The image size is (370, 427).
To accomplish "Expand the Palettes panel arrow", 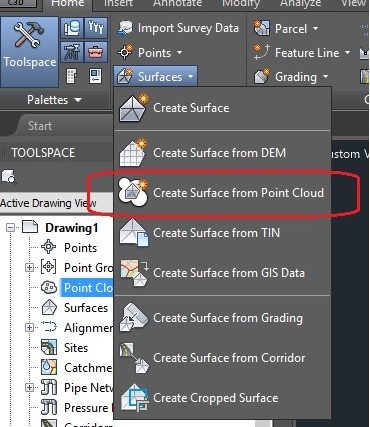I will 78,100.
